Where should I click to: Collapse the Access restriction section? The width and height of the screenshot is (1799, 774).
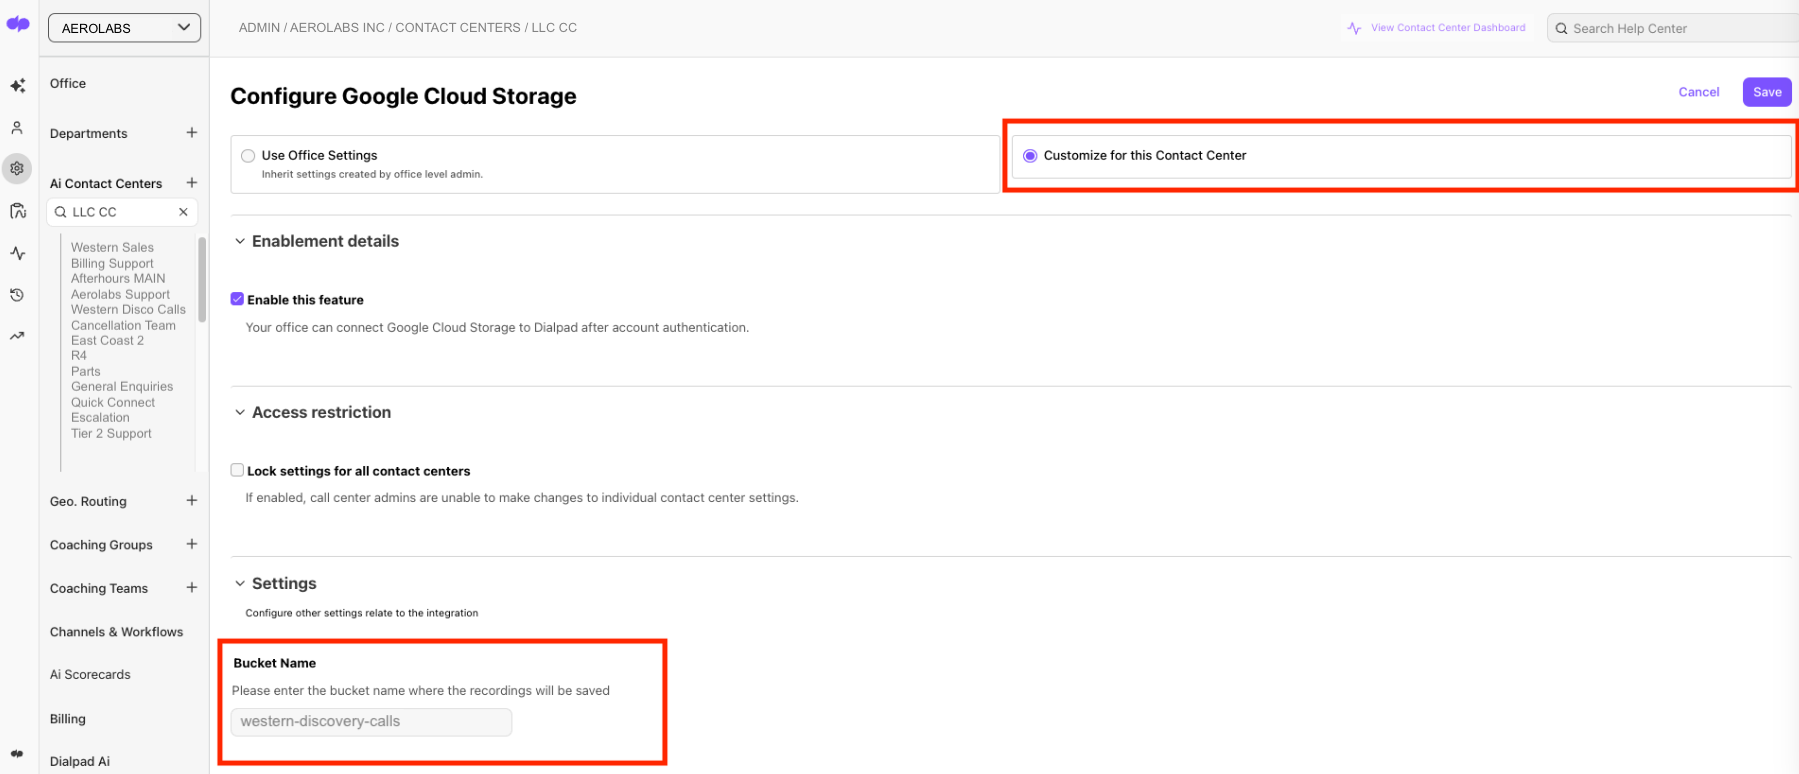point(240,412)
